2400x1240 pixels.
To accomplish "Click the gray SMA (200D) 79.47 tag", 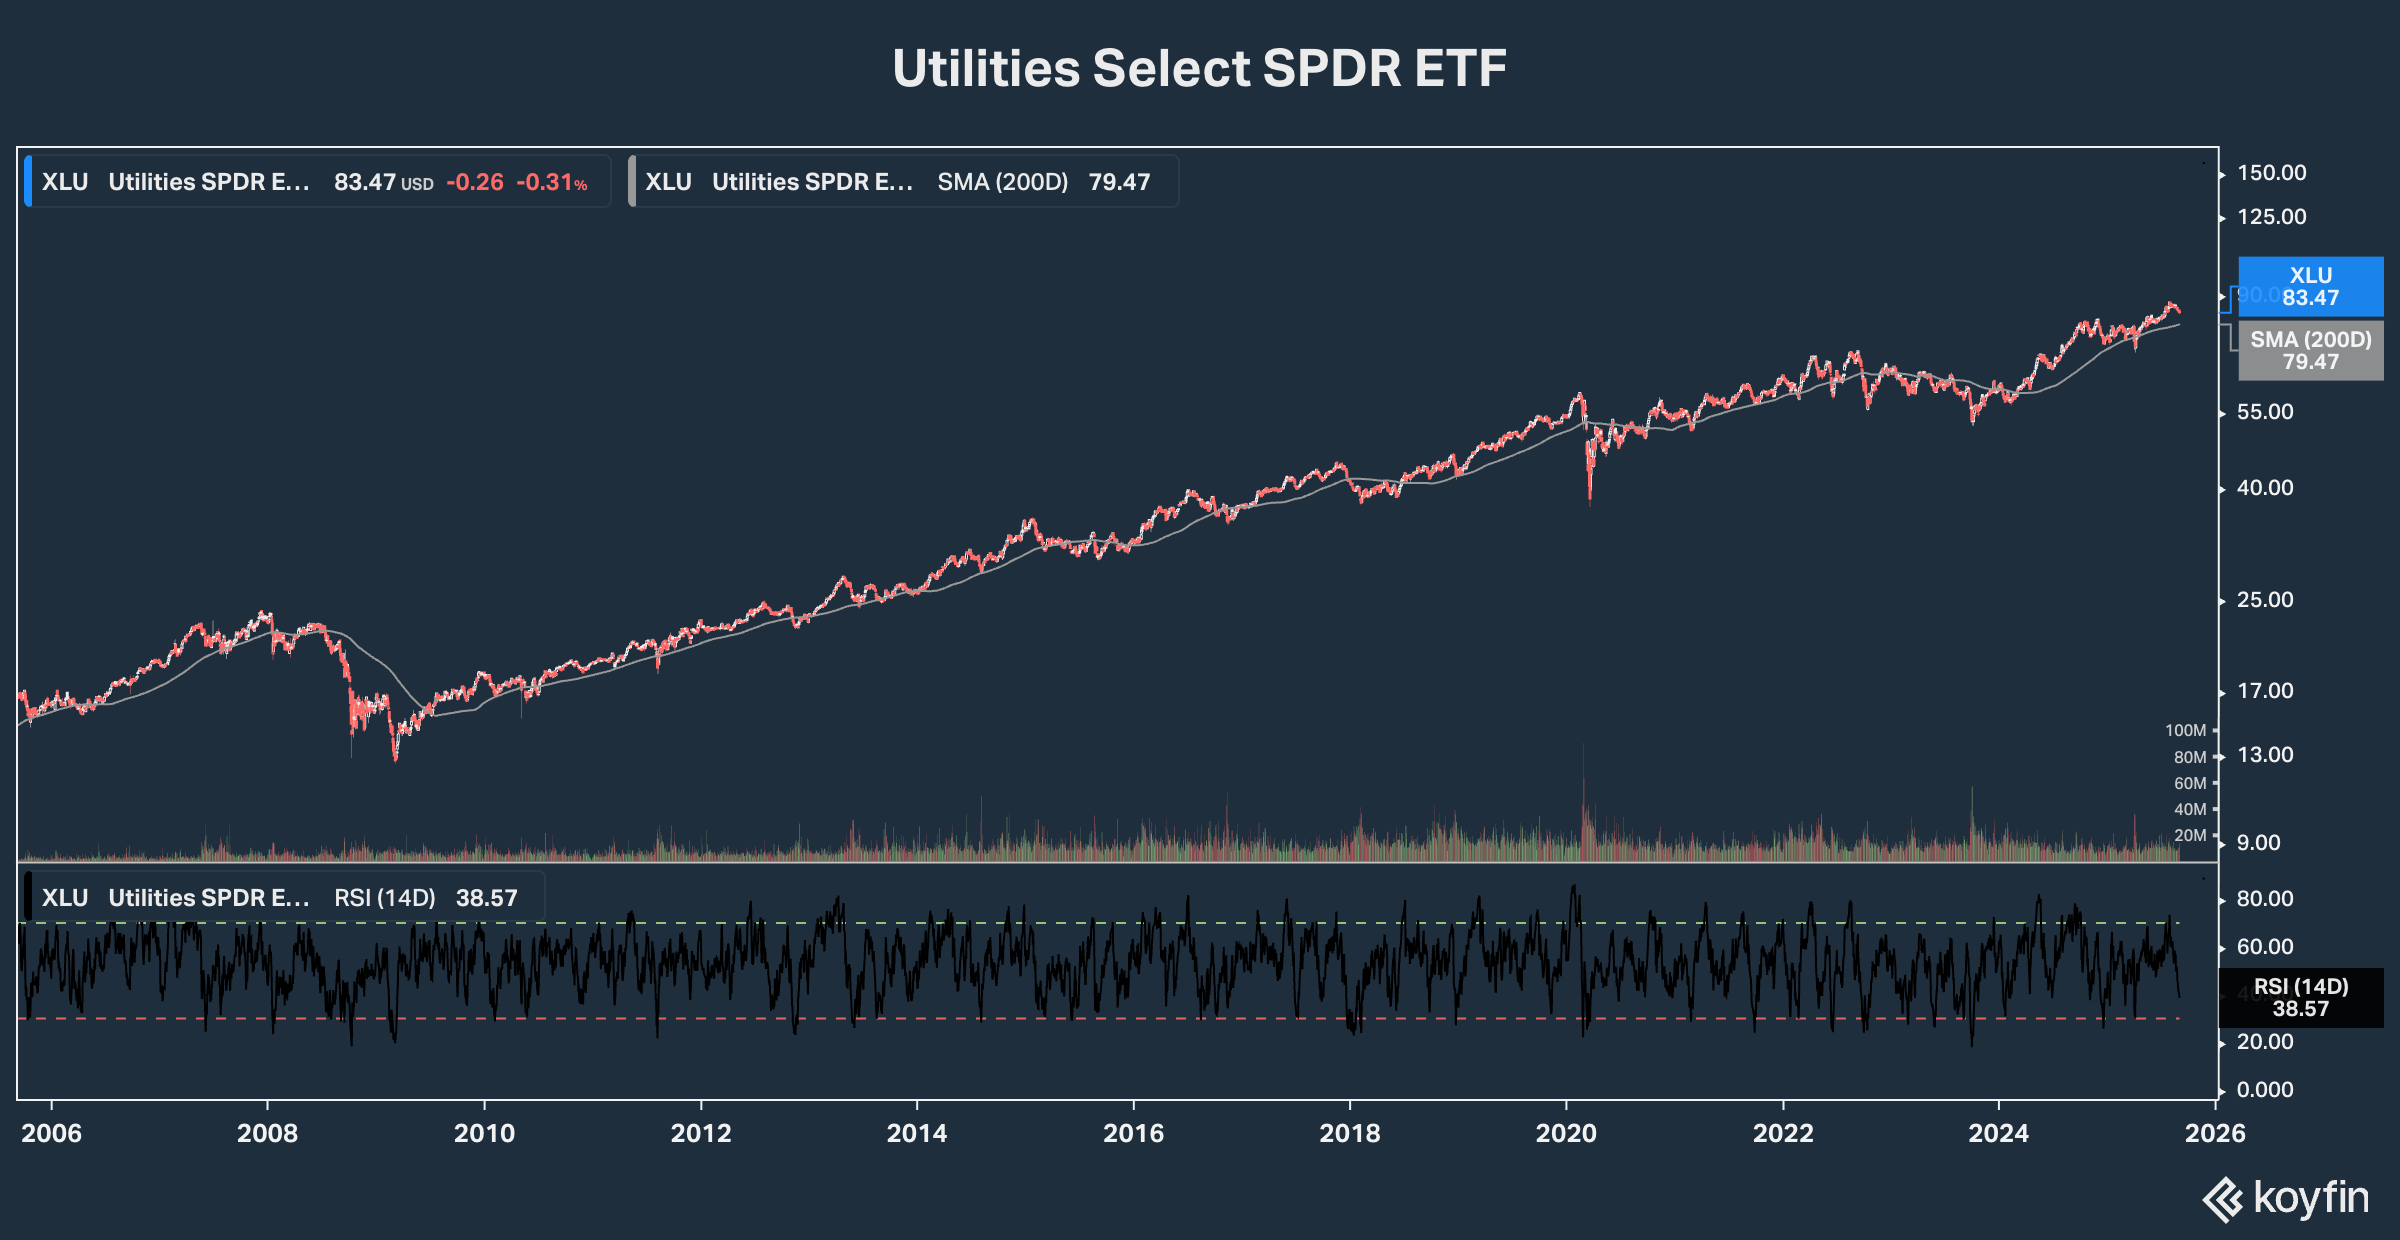I will [2310, 350].
